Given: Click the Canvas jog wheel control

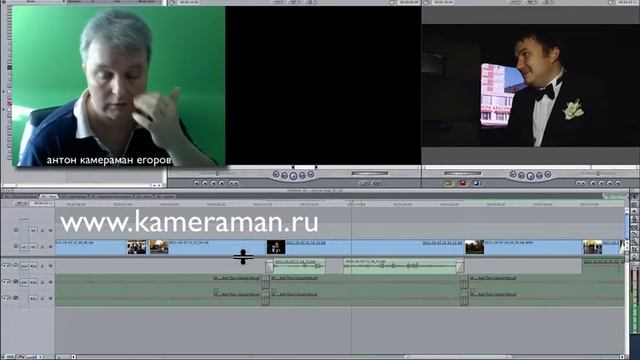Looking at the screenshot, I should pos(462,173).
